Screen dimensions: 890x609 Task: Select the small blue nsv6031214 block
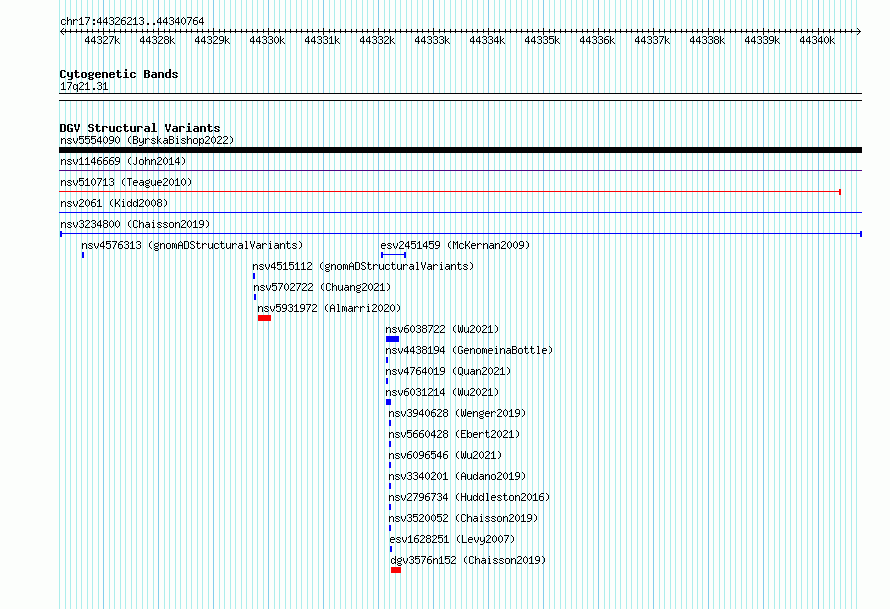click(388, 402)
